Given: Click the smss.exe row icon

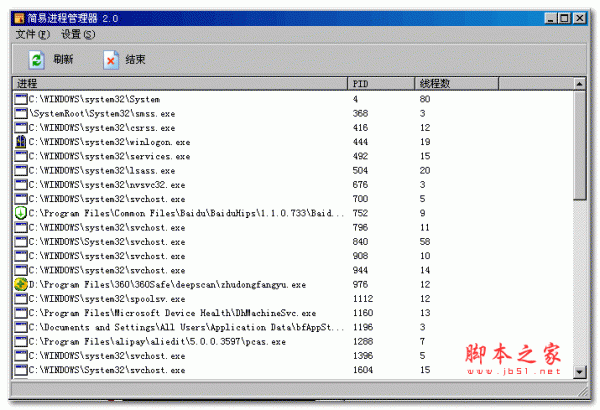Looking at the screenshot, I should (x=21, y=113).
